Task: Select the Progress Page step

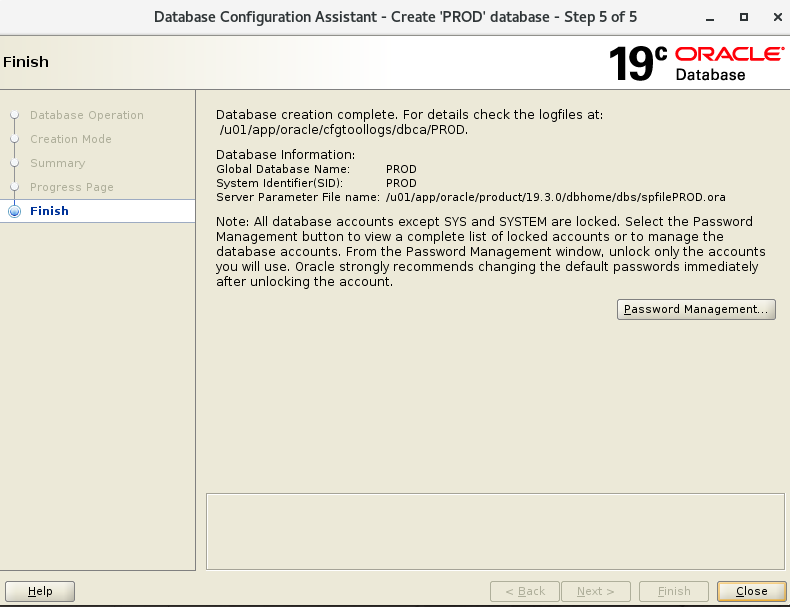Action: click(x=72, y=187)
